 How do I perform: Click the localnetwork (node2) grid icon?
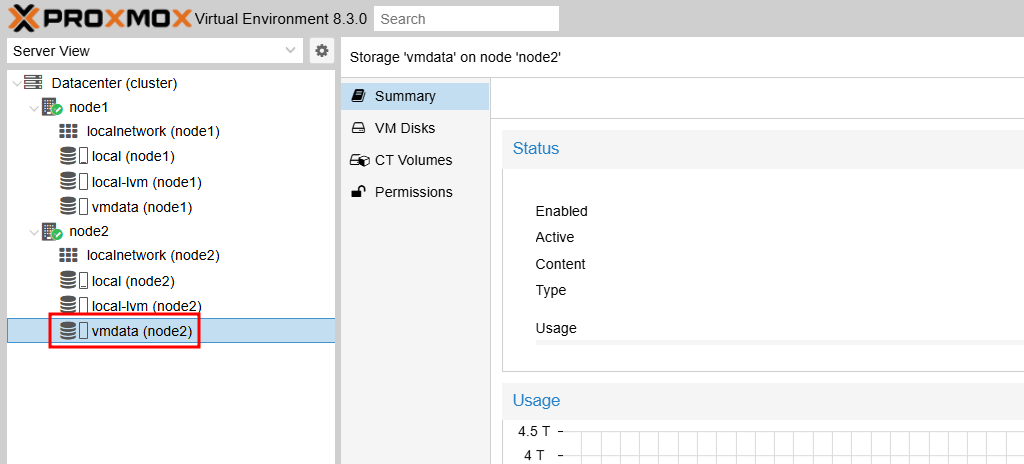(68, 256)
